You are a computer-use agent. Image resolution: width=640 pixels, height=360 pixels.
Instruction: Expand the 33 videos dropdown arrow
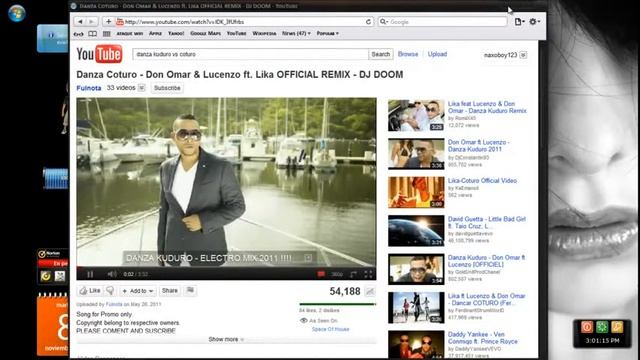pyautogui.click(x=141, y=88)
